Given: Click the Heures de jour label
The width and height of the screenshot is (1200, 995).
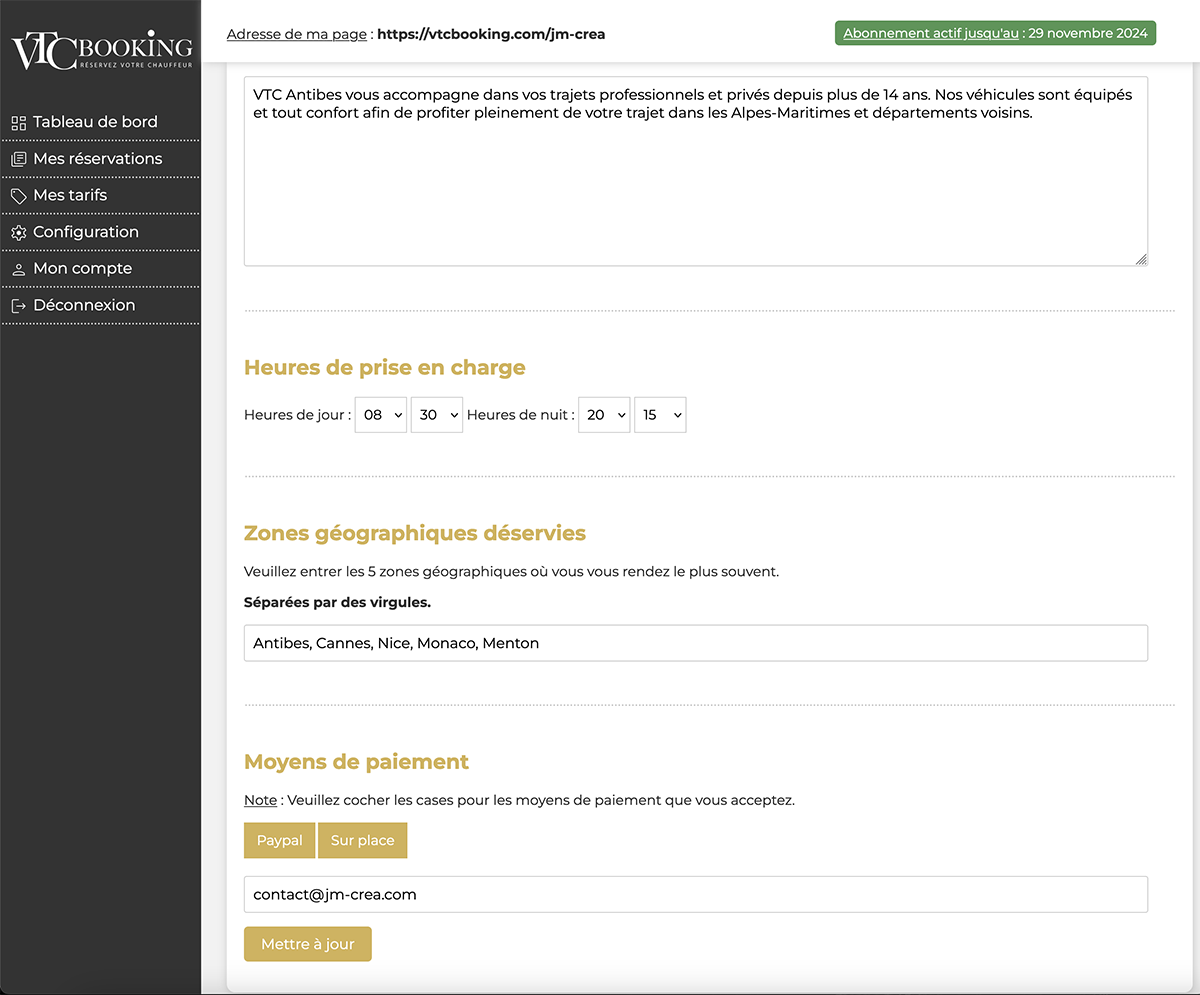Looking at the screenshot, I should 298,415.
